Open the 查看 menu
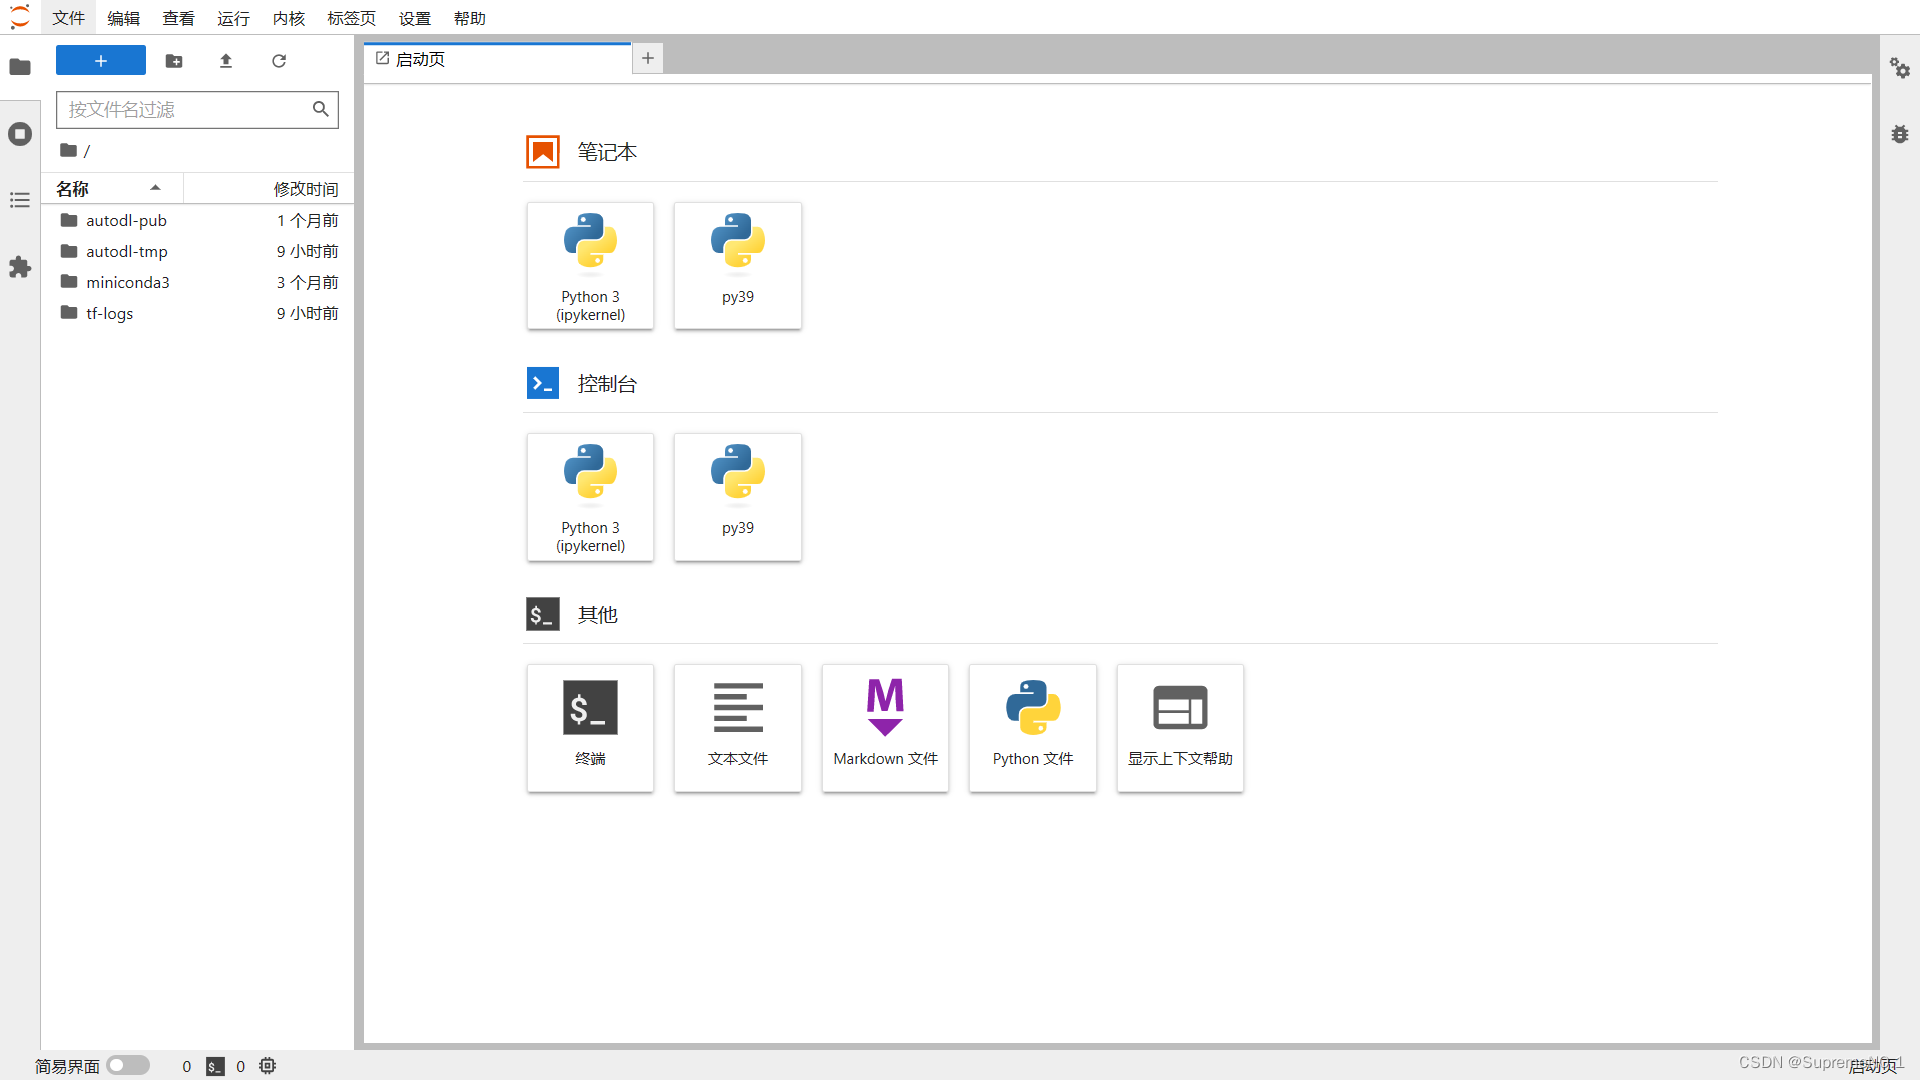 (x=179, y=18)
